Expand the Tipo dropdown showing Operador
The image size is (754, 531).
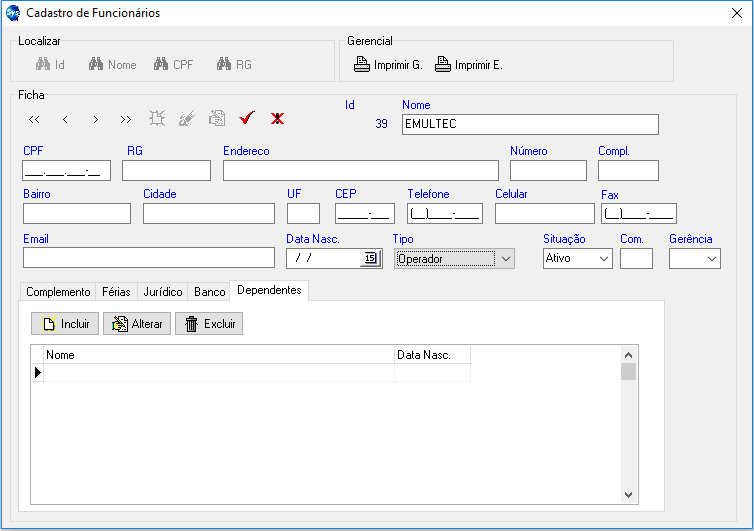tap(506, 258)
